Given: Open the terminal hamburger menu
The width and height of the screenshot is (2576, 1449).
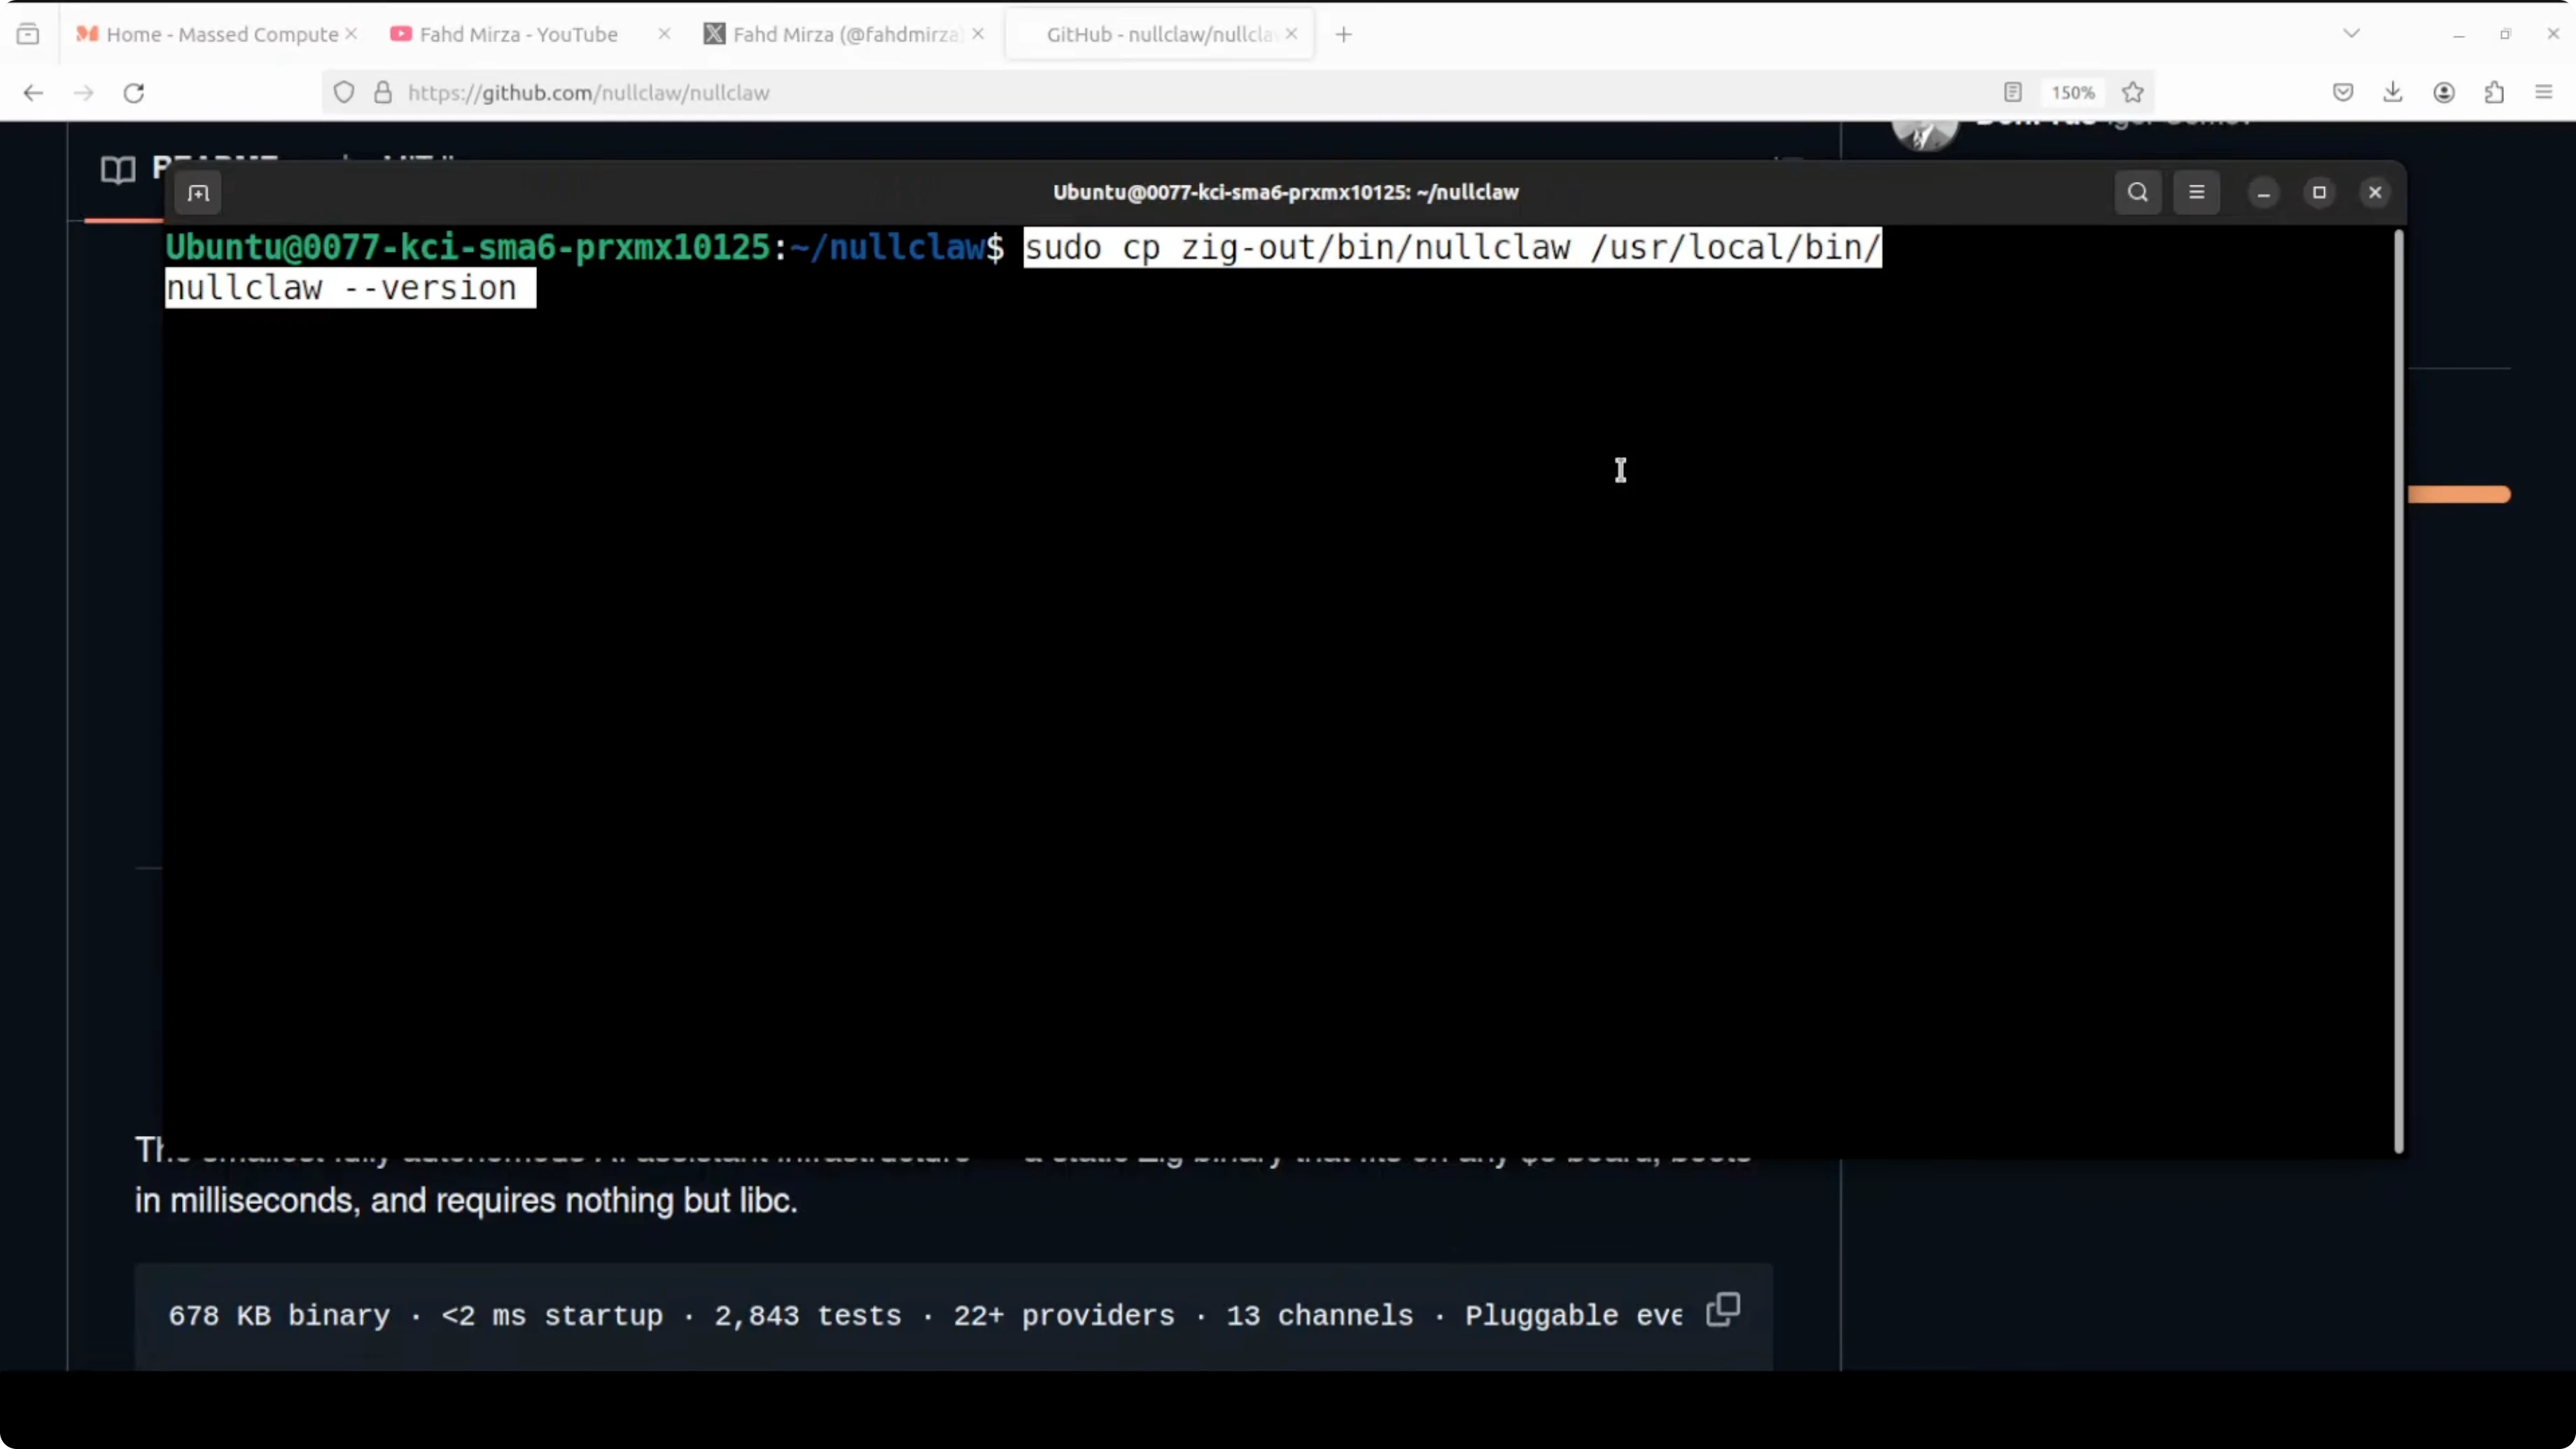Looking at the screenshot, I should click(x=2196, y=193).
